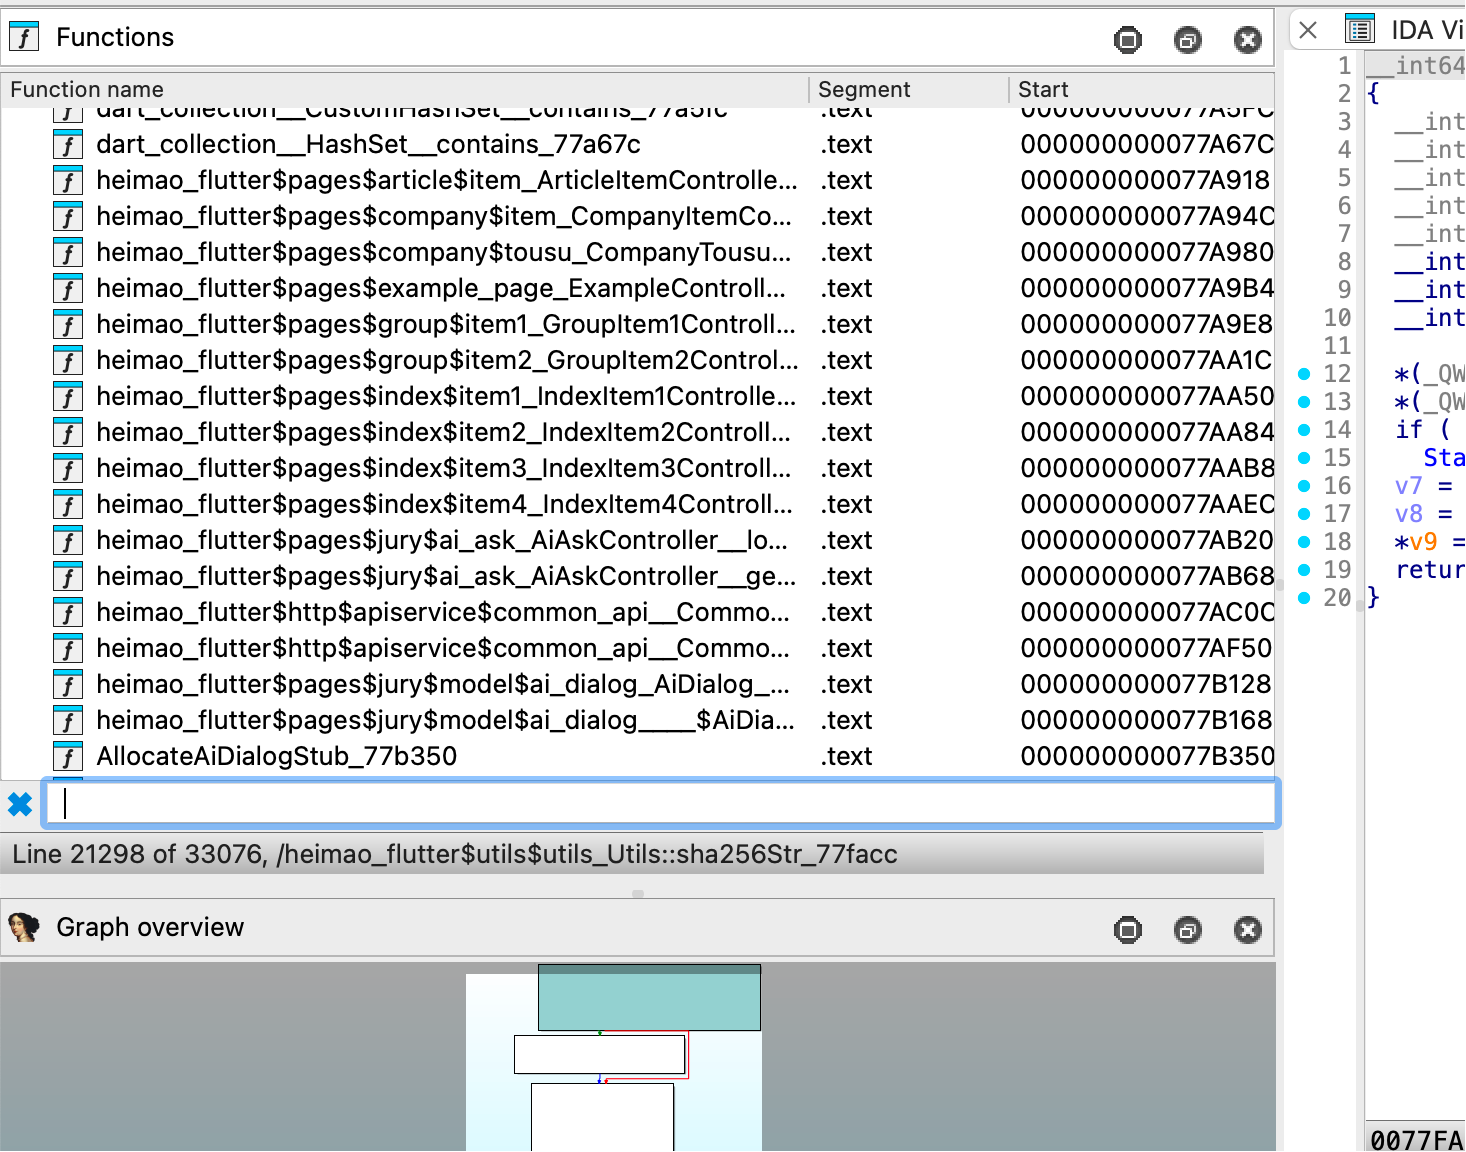The width and height of the screenshot is (1466, 1152).
Task: Click function icon beside the ExampleControll row
Action: tap(67, 289)
